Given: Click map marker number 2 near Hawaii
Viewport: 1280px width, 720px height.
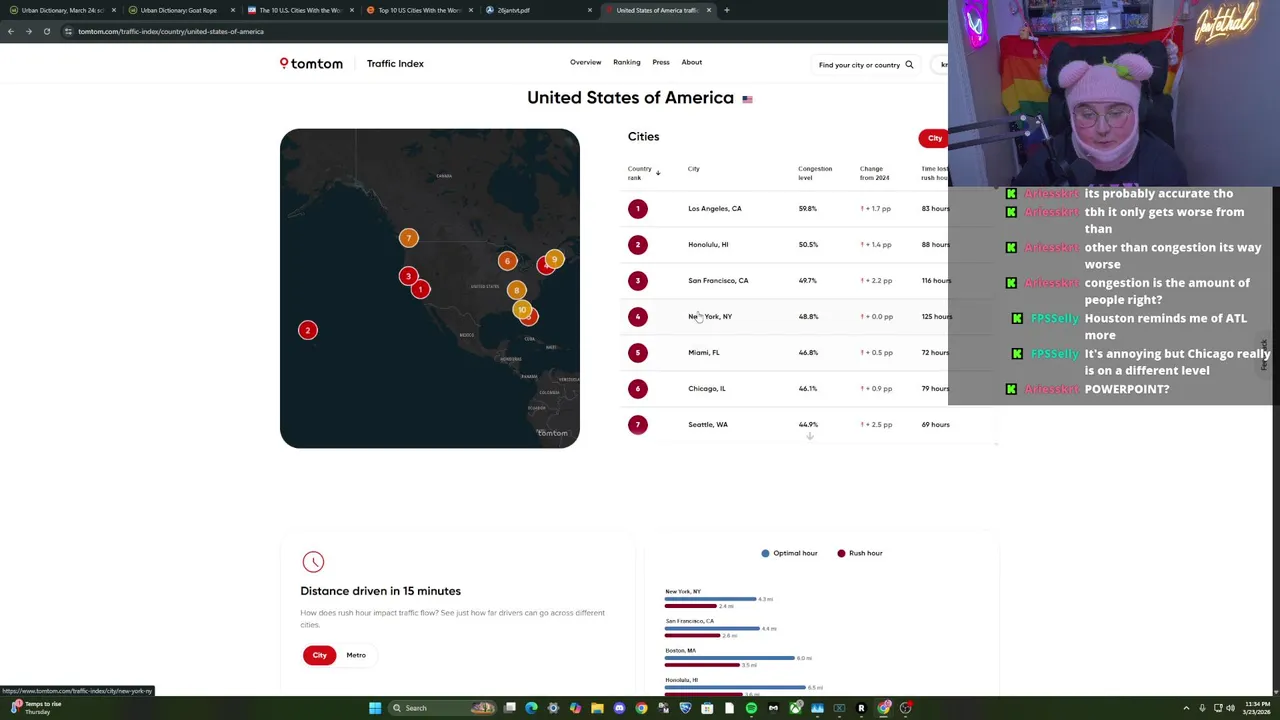Looking at the screenshot, I should [308, 330].
